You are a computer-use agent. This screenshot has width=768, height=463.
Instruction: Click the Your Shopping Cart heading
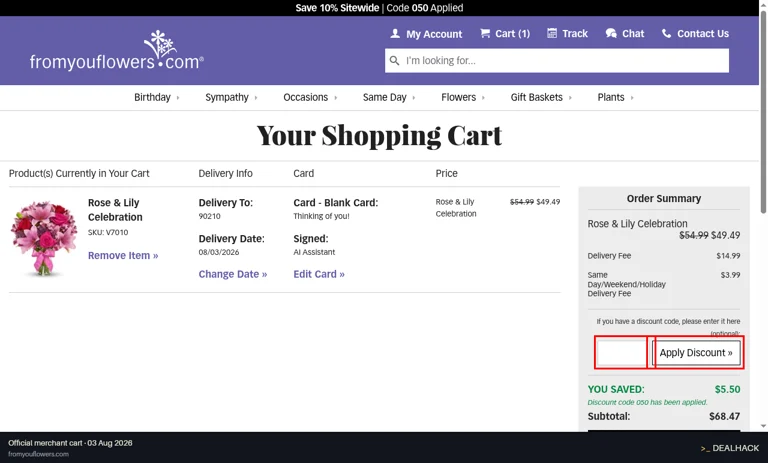379,136
